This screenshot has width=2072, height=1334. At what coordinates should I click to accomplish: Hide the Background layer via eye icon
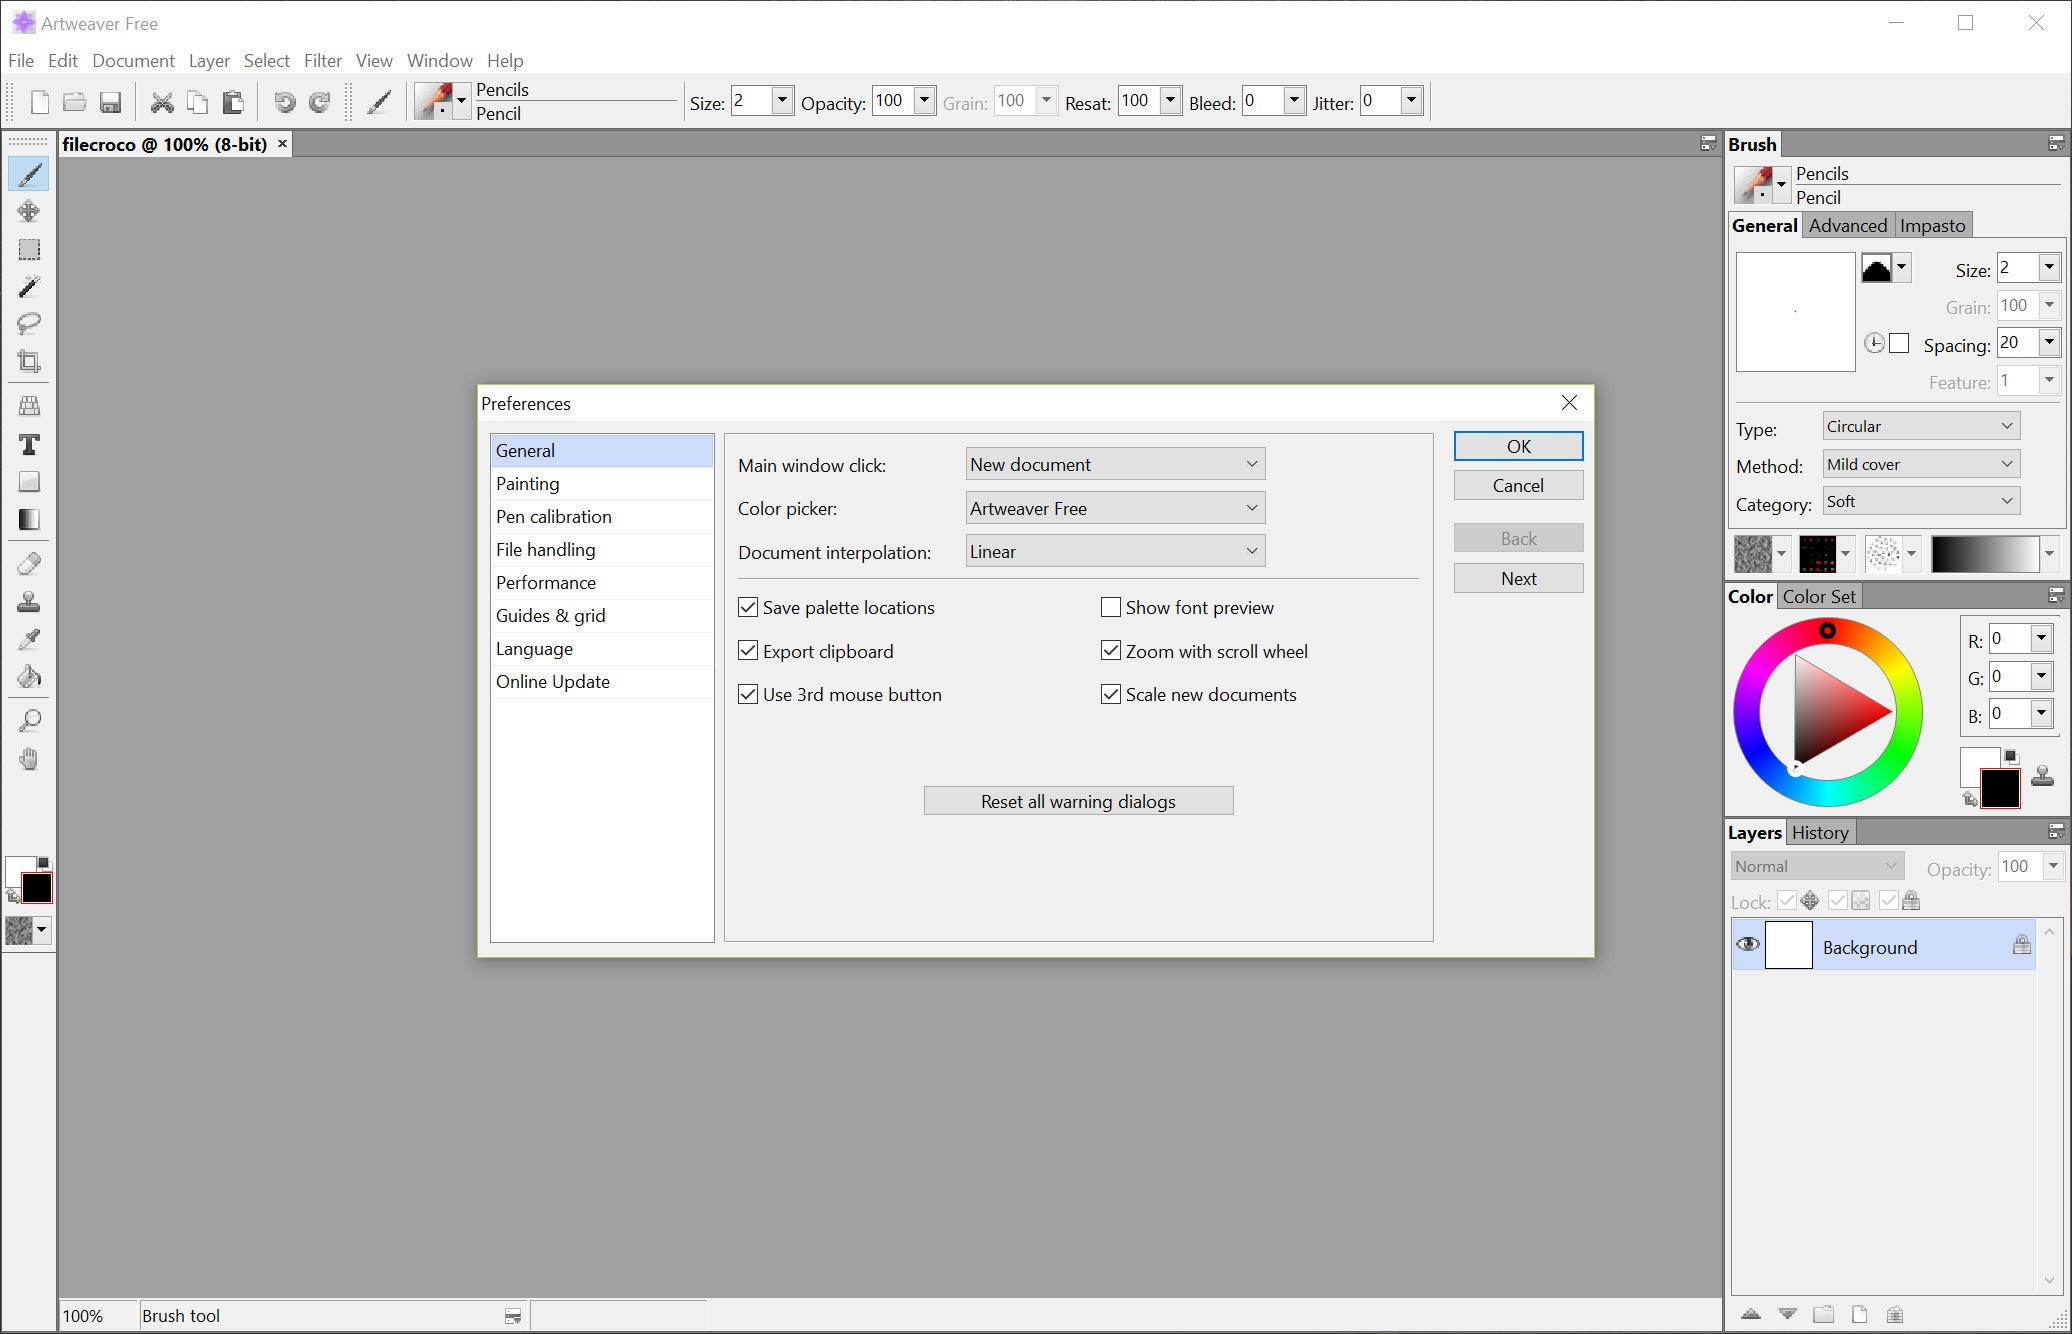point(1747,945)
